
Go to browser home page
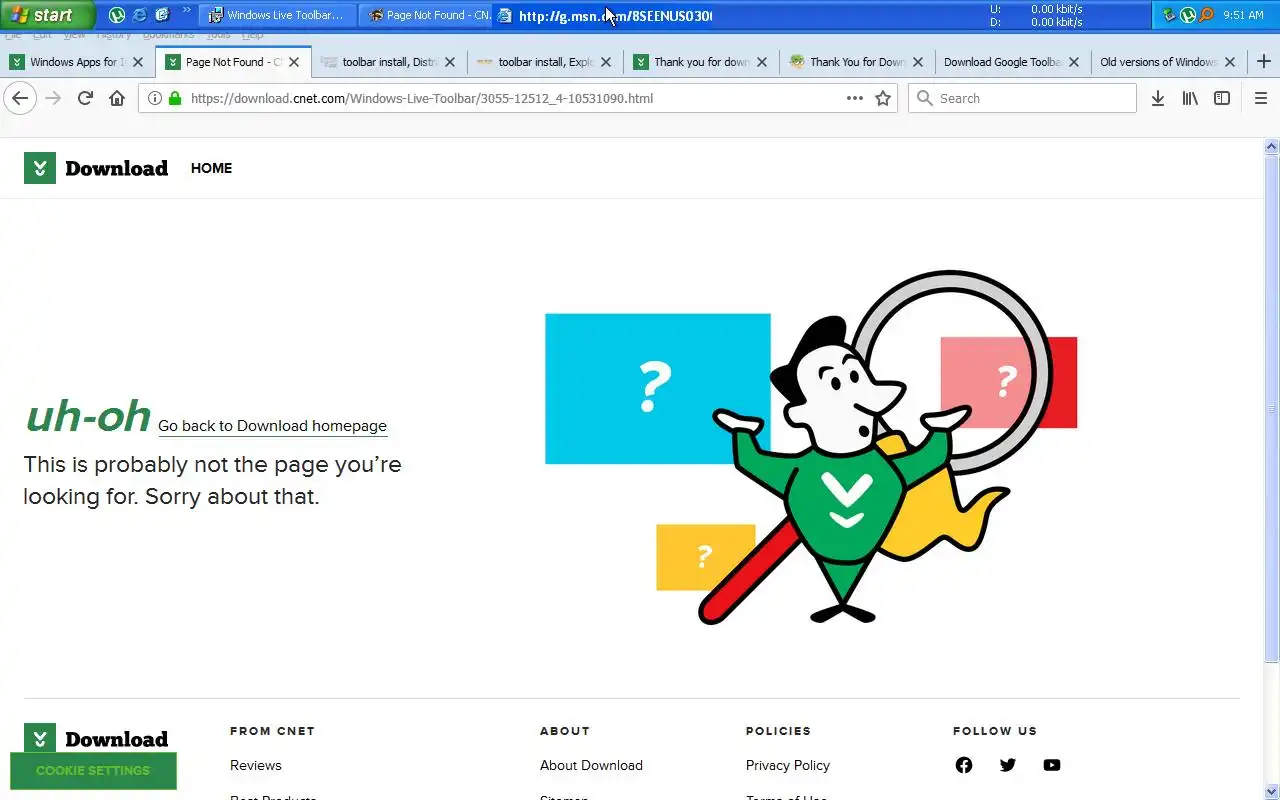point(117,98)
